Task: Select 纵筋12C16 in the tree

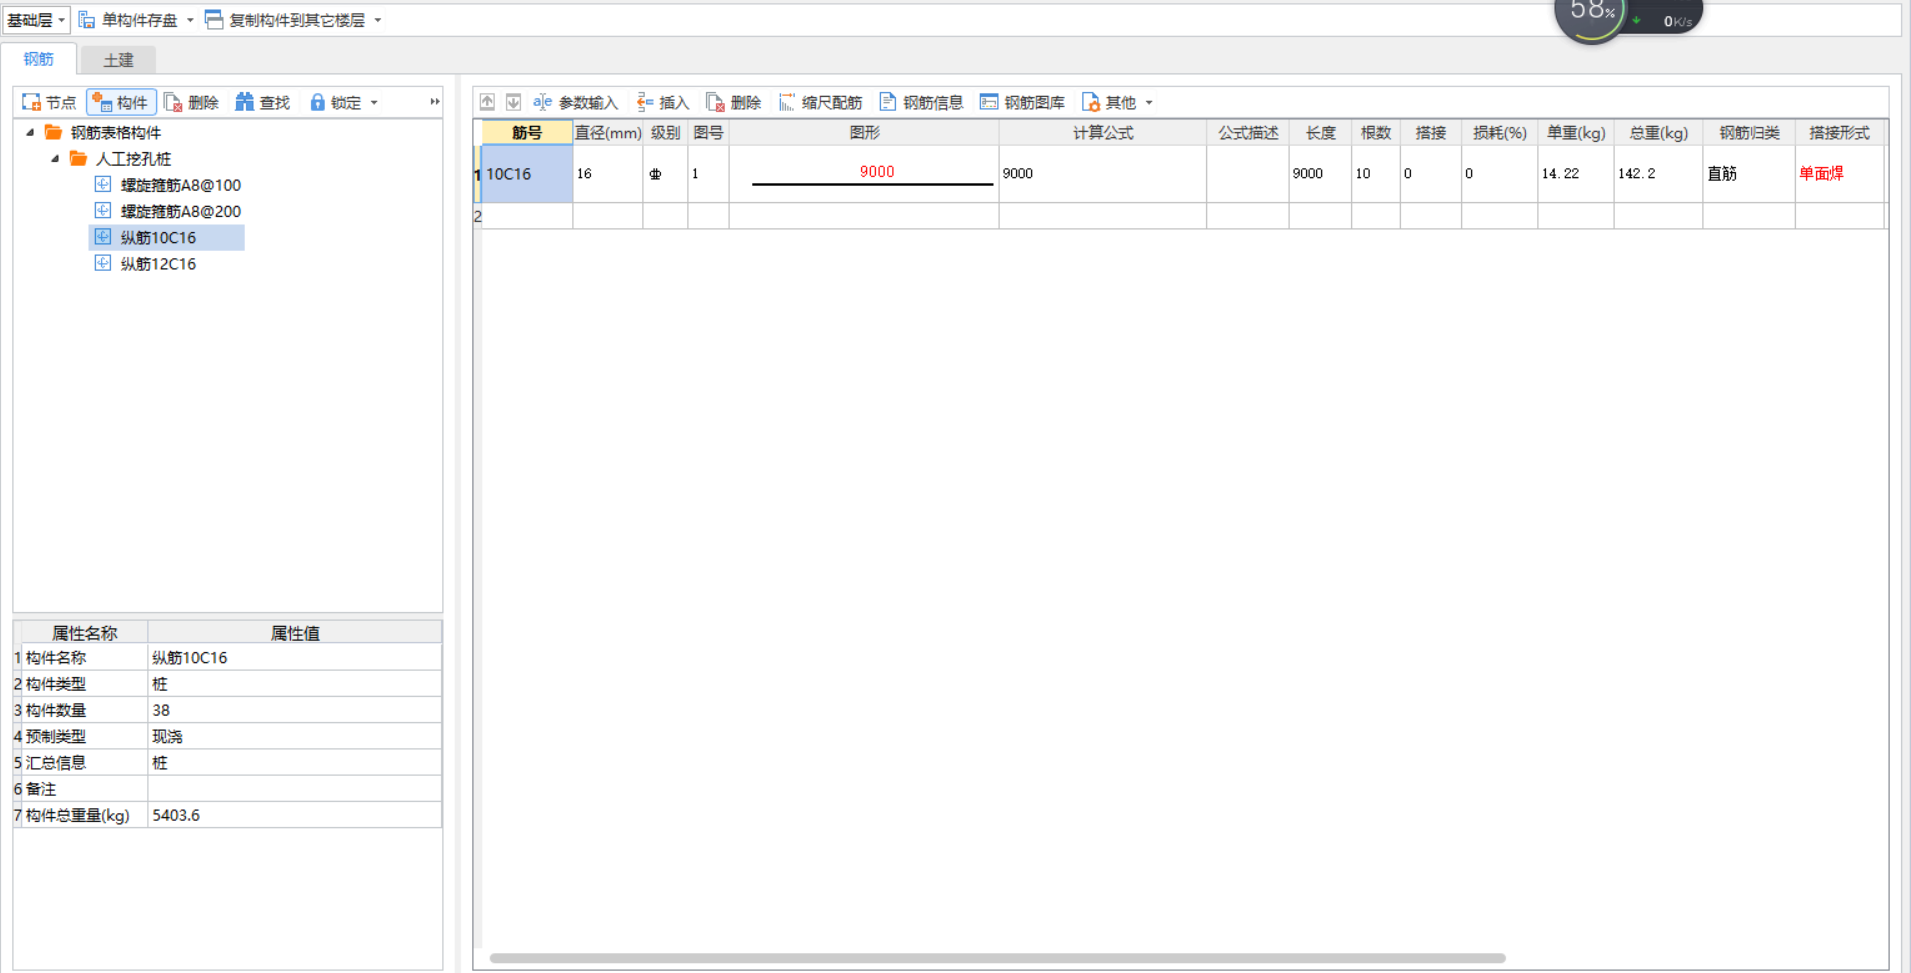Action: 158,264
